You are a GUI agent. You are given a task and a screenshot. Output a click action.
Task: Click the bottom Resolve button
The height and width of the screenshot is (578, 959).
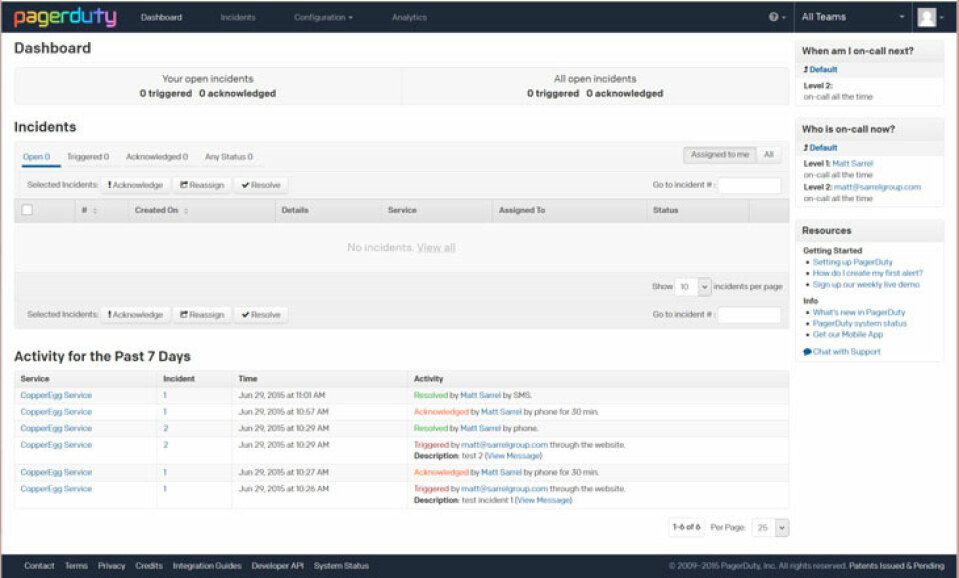click(x=261, y=314)
